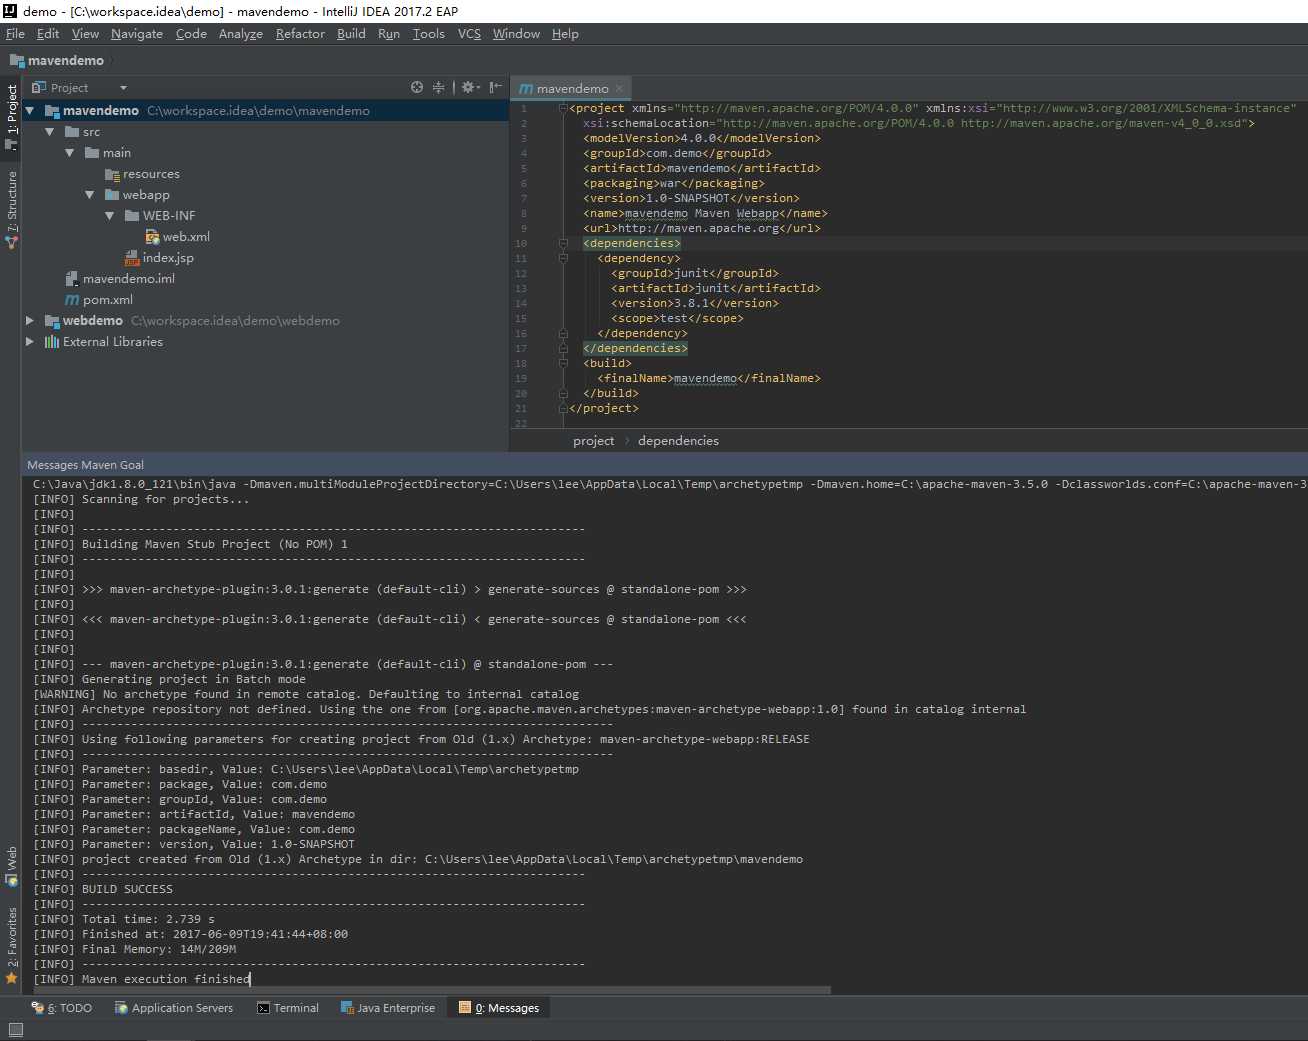
Task: Expand External Libraries node
Action: click(x=30, y=342)
